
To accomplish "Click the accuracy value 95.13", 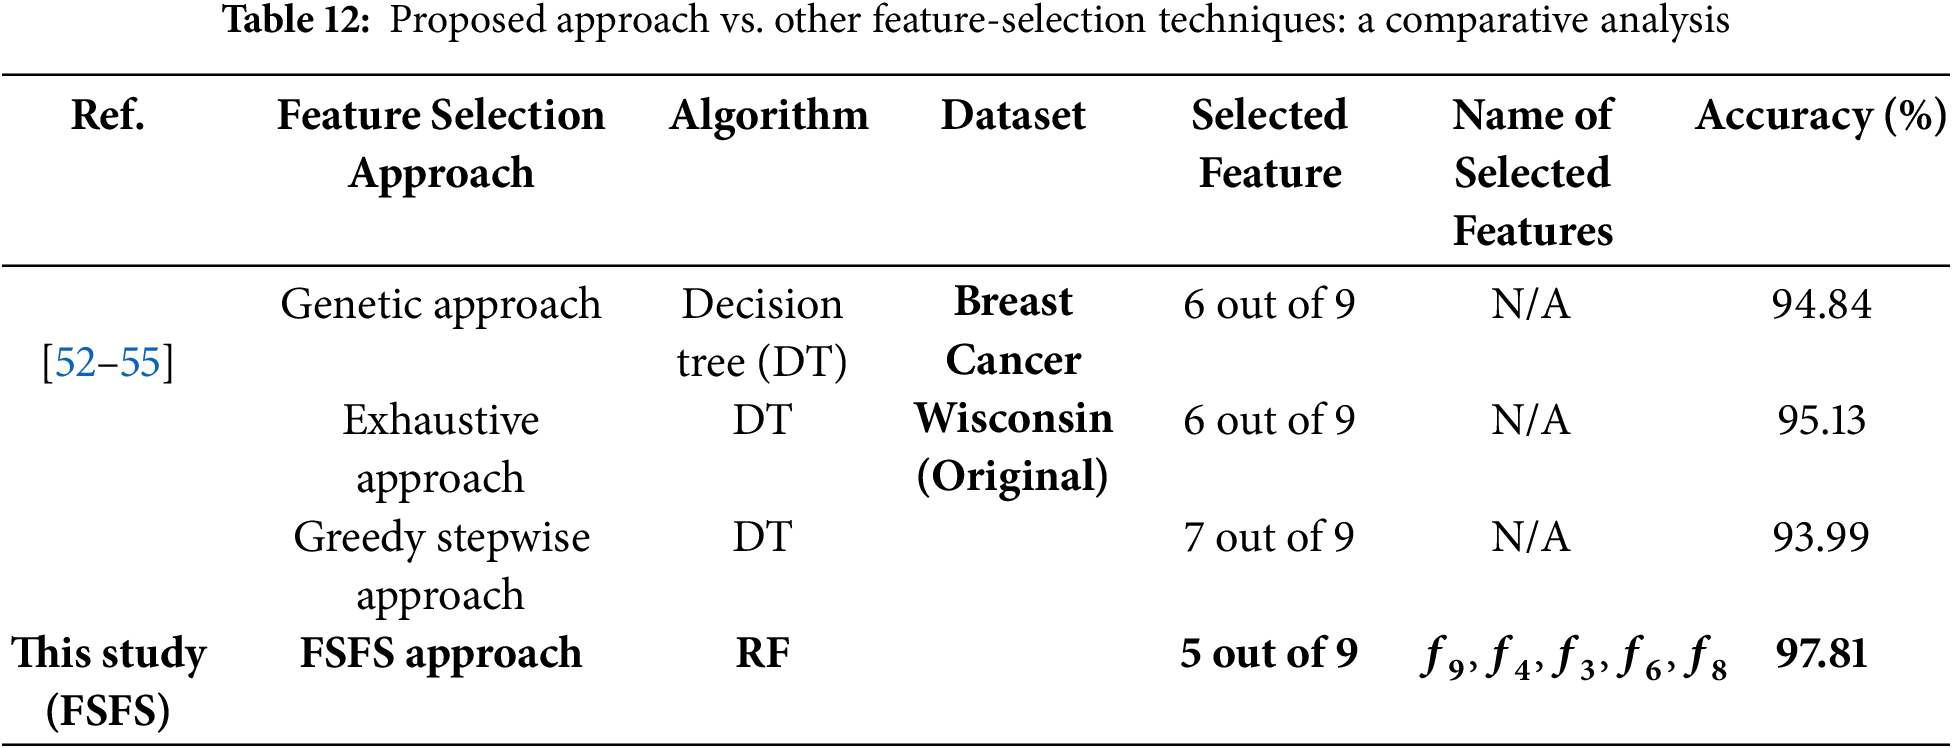I will 1821,420.
